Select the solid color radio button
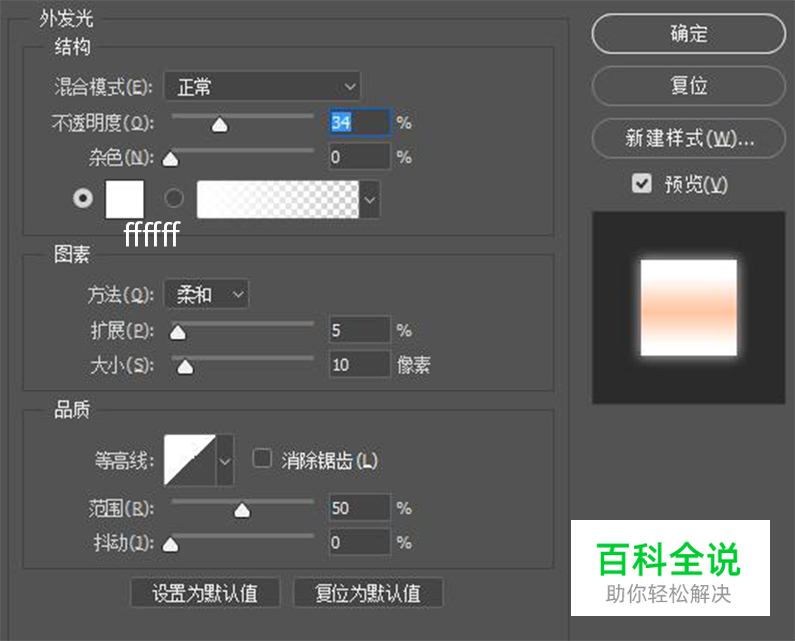Screen dimensions: 795x641 pos(83,199)
